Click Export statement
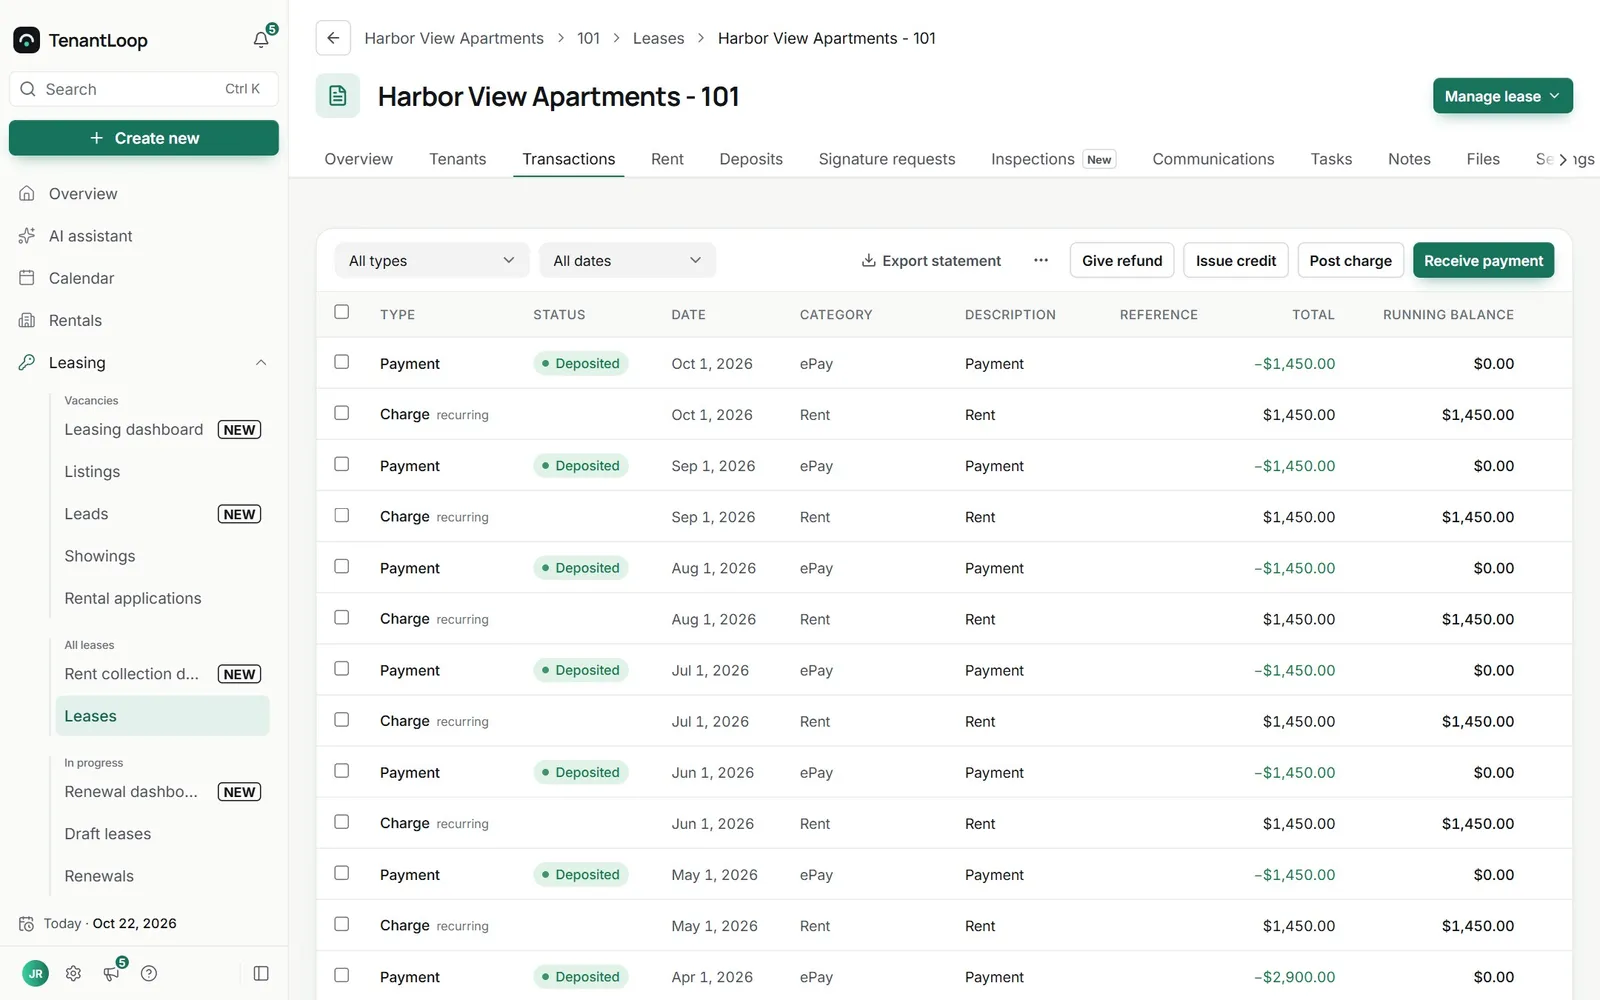1600x1000 pixels. (931, 260)
